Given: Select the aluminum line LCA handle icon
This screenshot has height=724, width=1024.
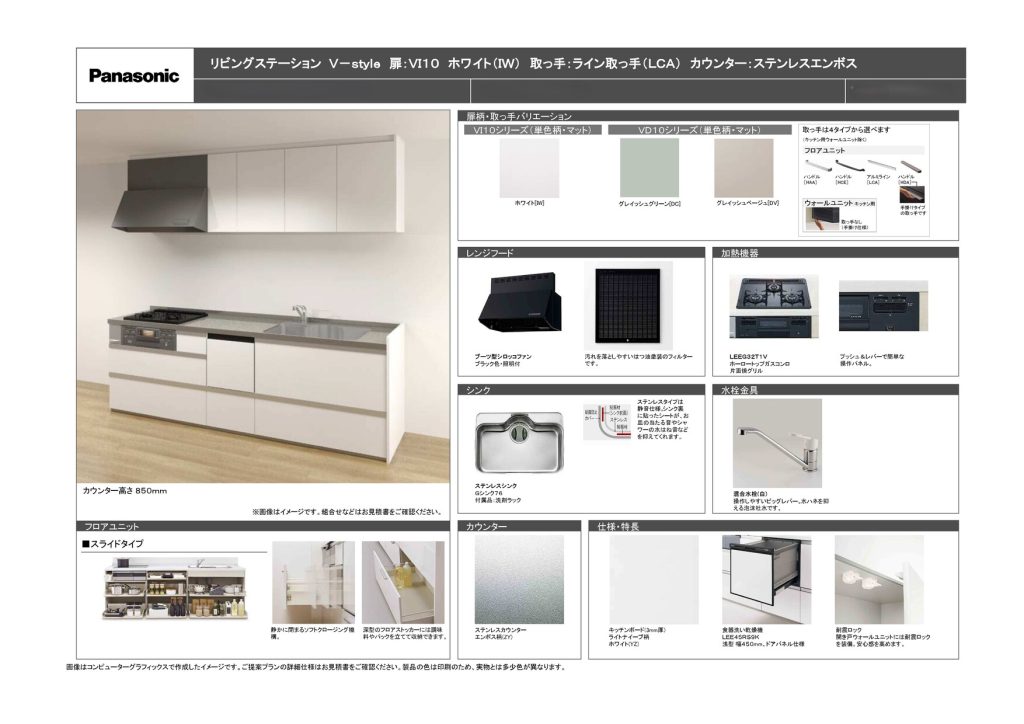Looking at the screenshot, I should point(879,165).
